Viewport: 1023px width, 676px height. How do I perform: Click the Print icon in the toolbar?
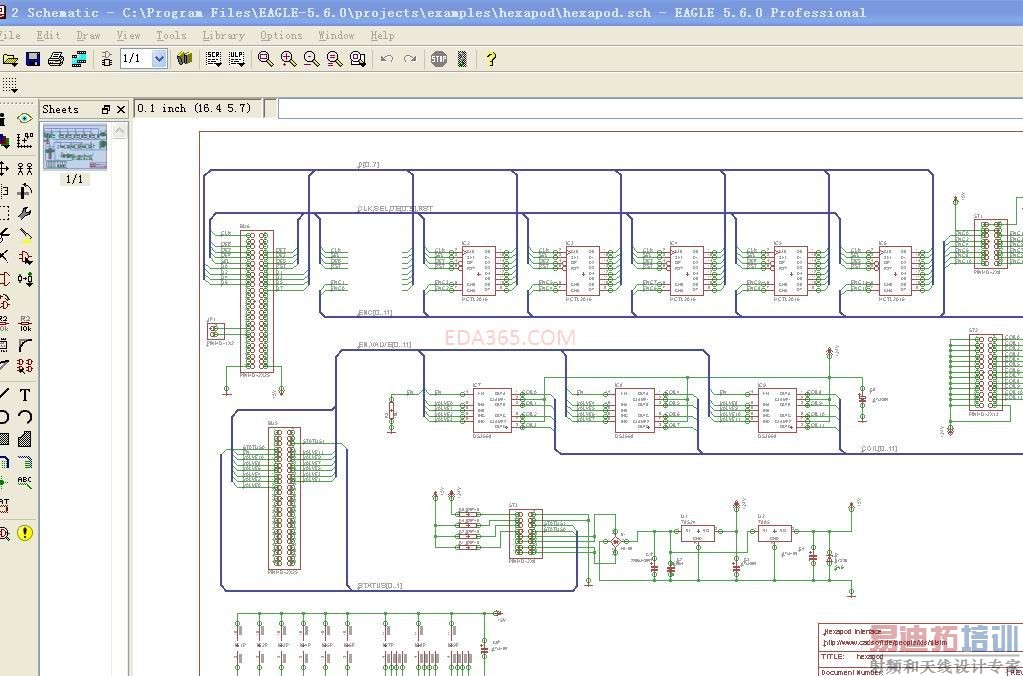tap(56, 59)
